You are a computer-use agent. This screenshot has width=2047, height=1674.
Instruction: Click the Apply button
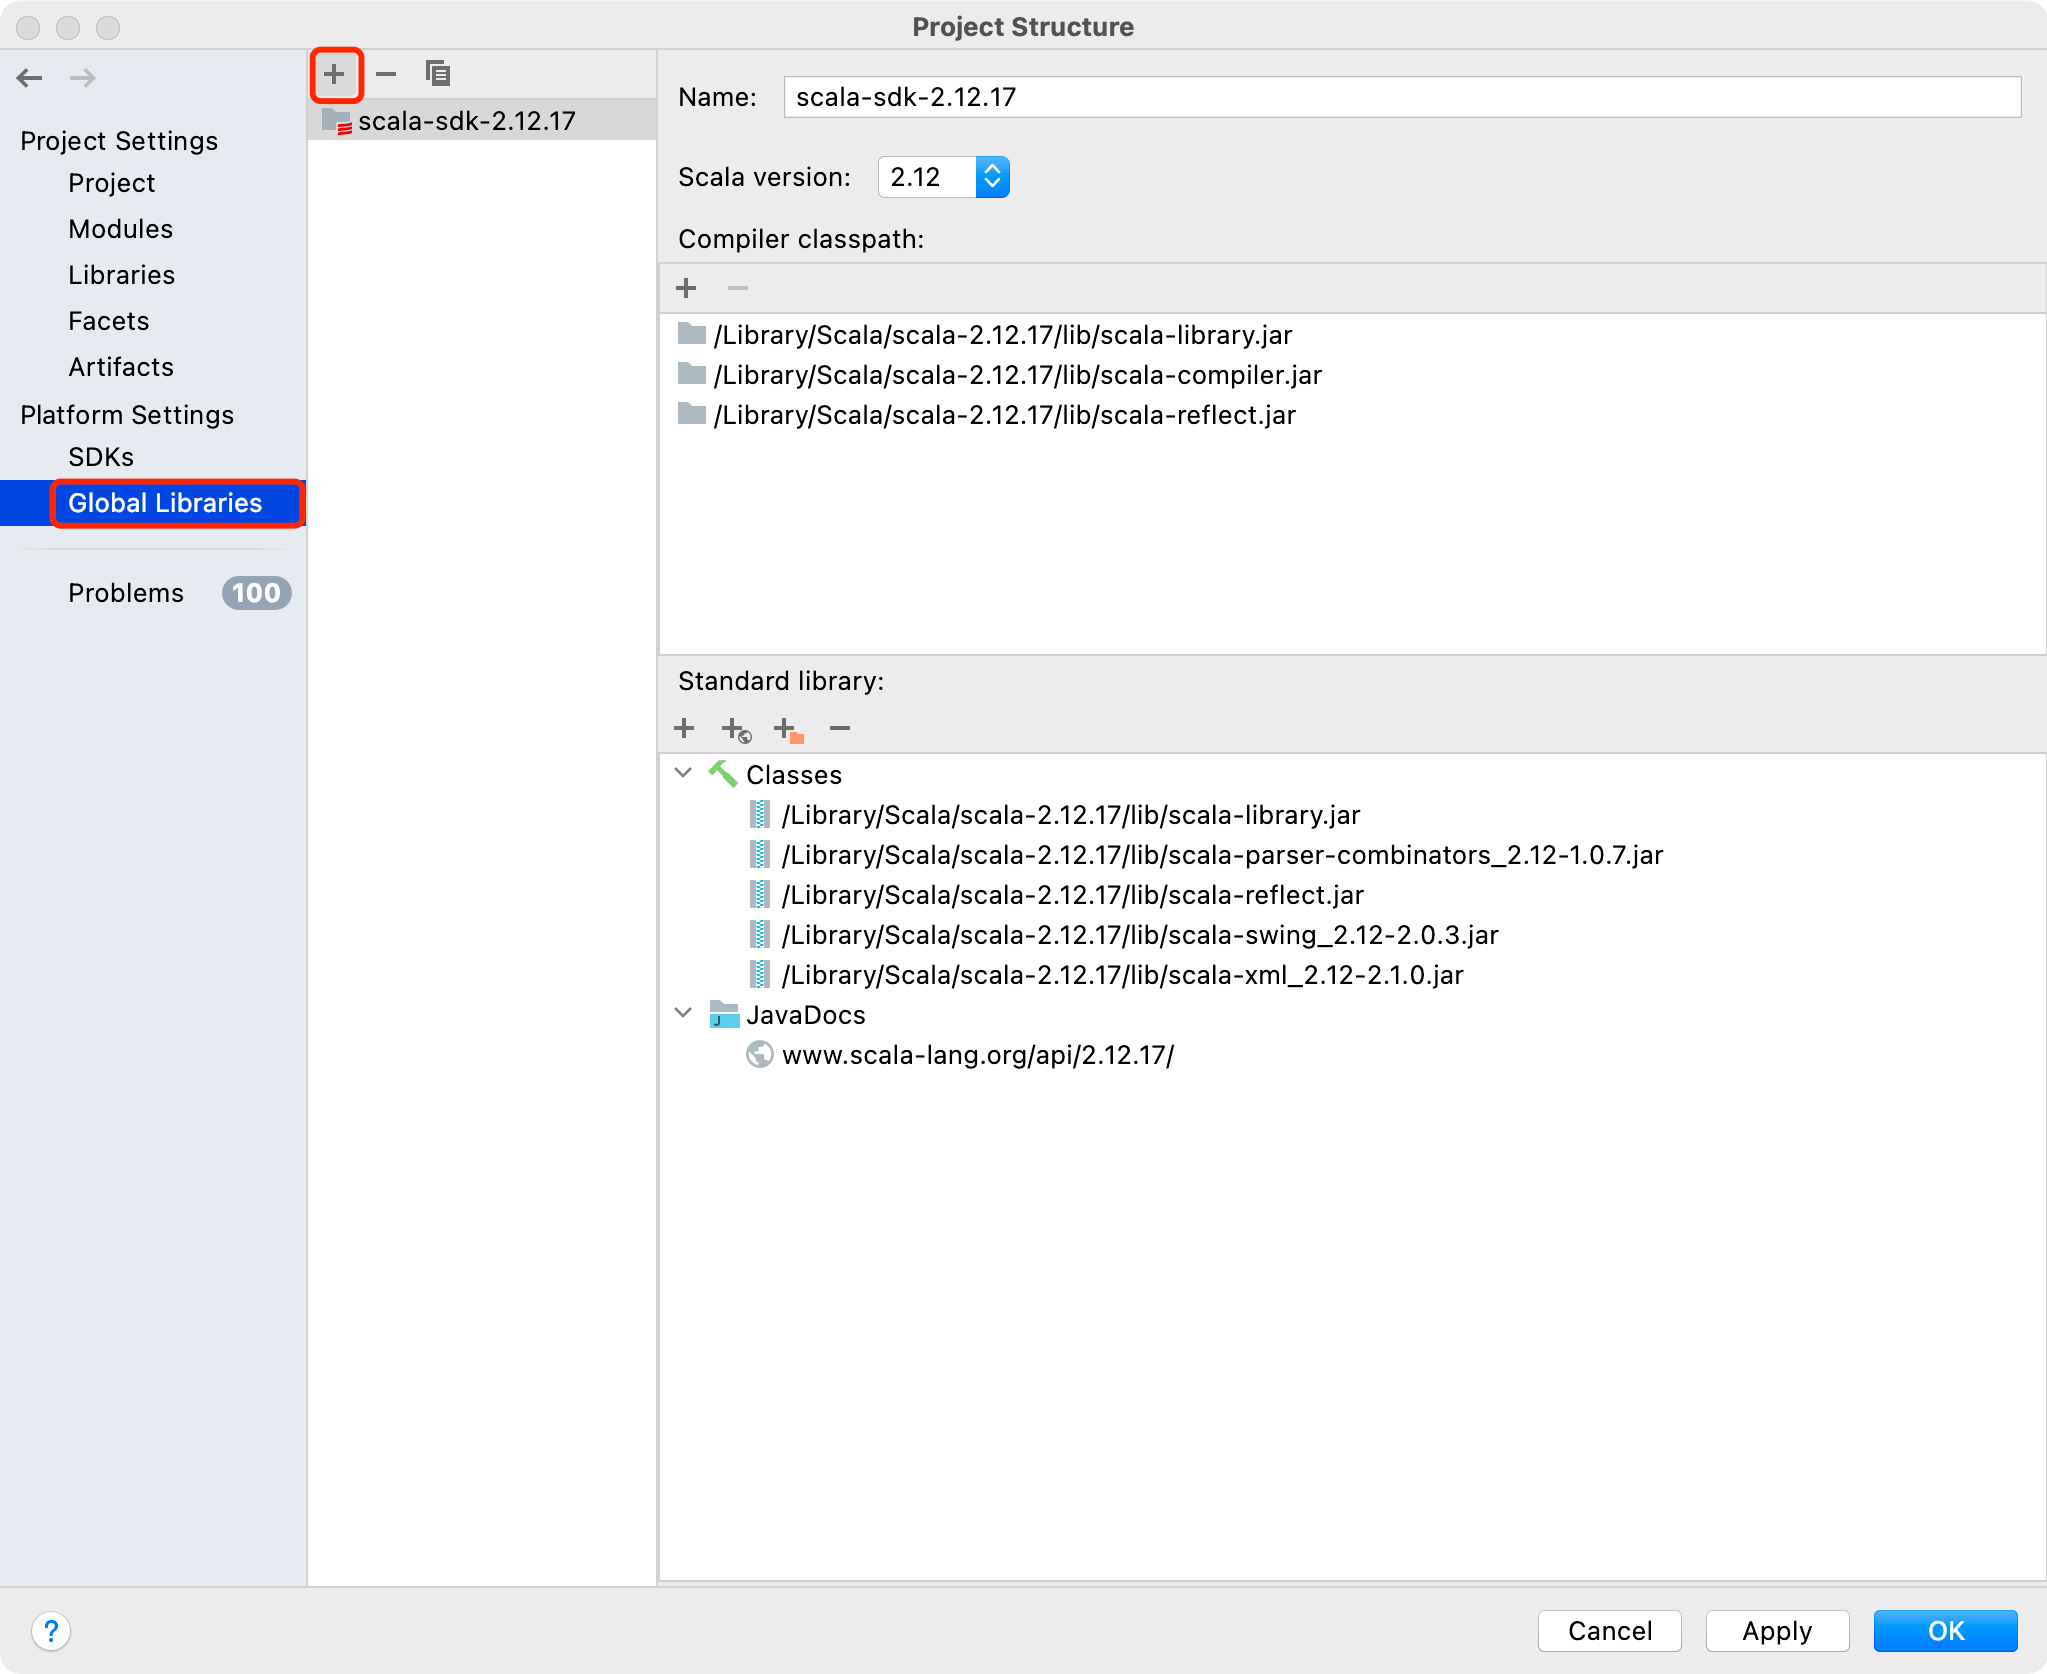tap(1776, 1631)
